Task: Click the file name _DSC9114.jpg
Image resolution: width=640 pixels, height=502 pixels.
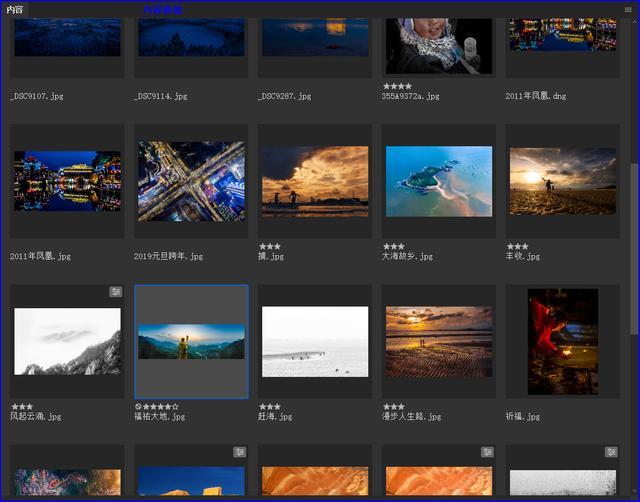Action: [161, 96]
